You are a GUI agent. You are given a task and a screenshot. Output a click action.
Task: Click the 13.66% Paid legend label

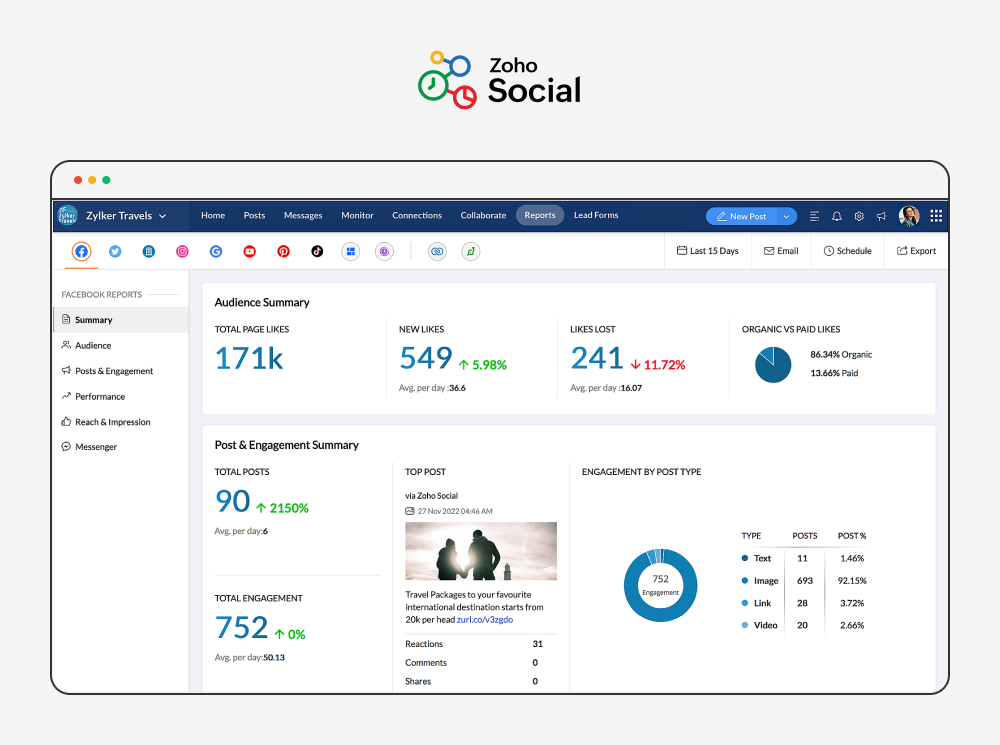[x=834, y=373]
